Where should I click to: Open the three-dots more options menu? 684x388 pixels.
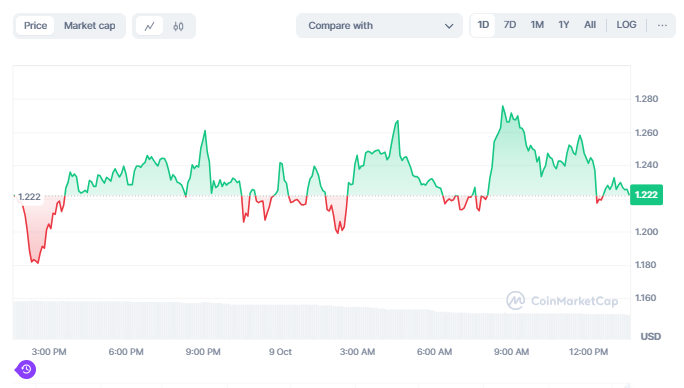pyautogui.click(x=662, y=25)
